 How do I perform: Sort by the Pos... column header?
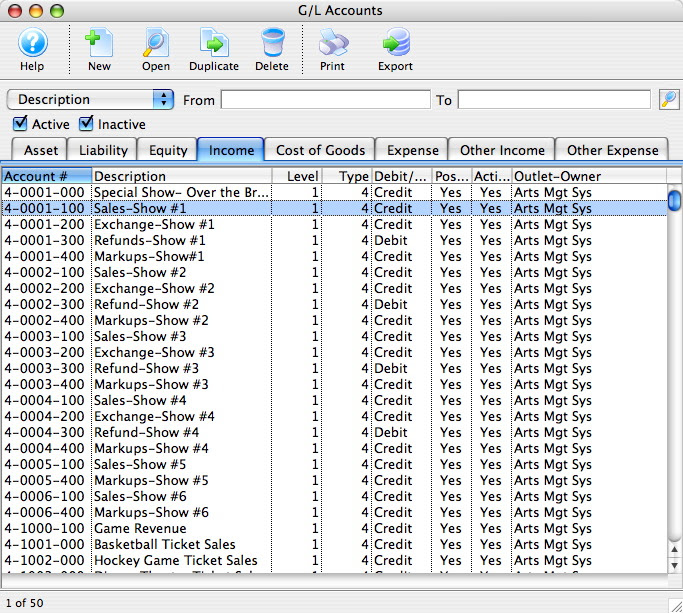pos(452,176)
